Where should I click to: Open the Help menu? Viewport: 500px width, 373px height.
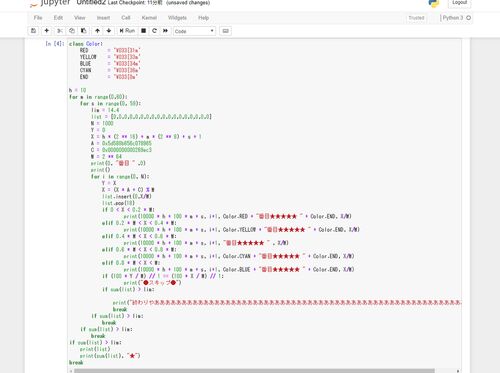(203, 18)
